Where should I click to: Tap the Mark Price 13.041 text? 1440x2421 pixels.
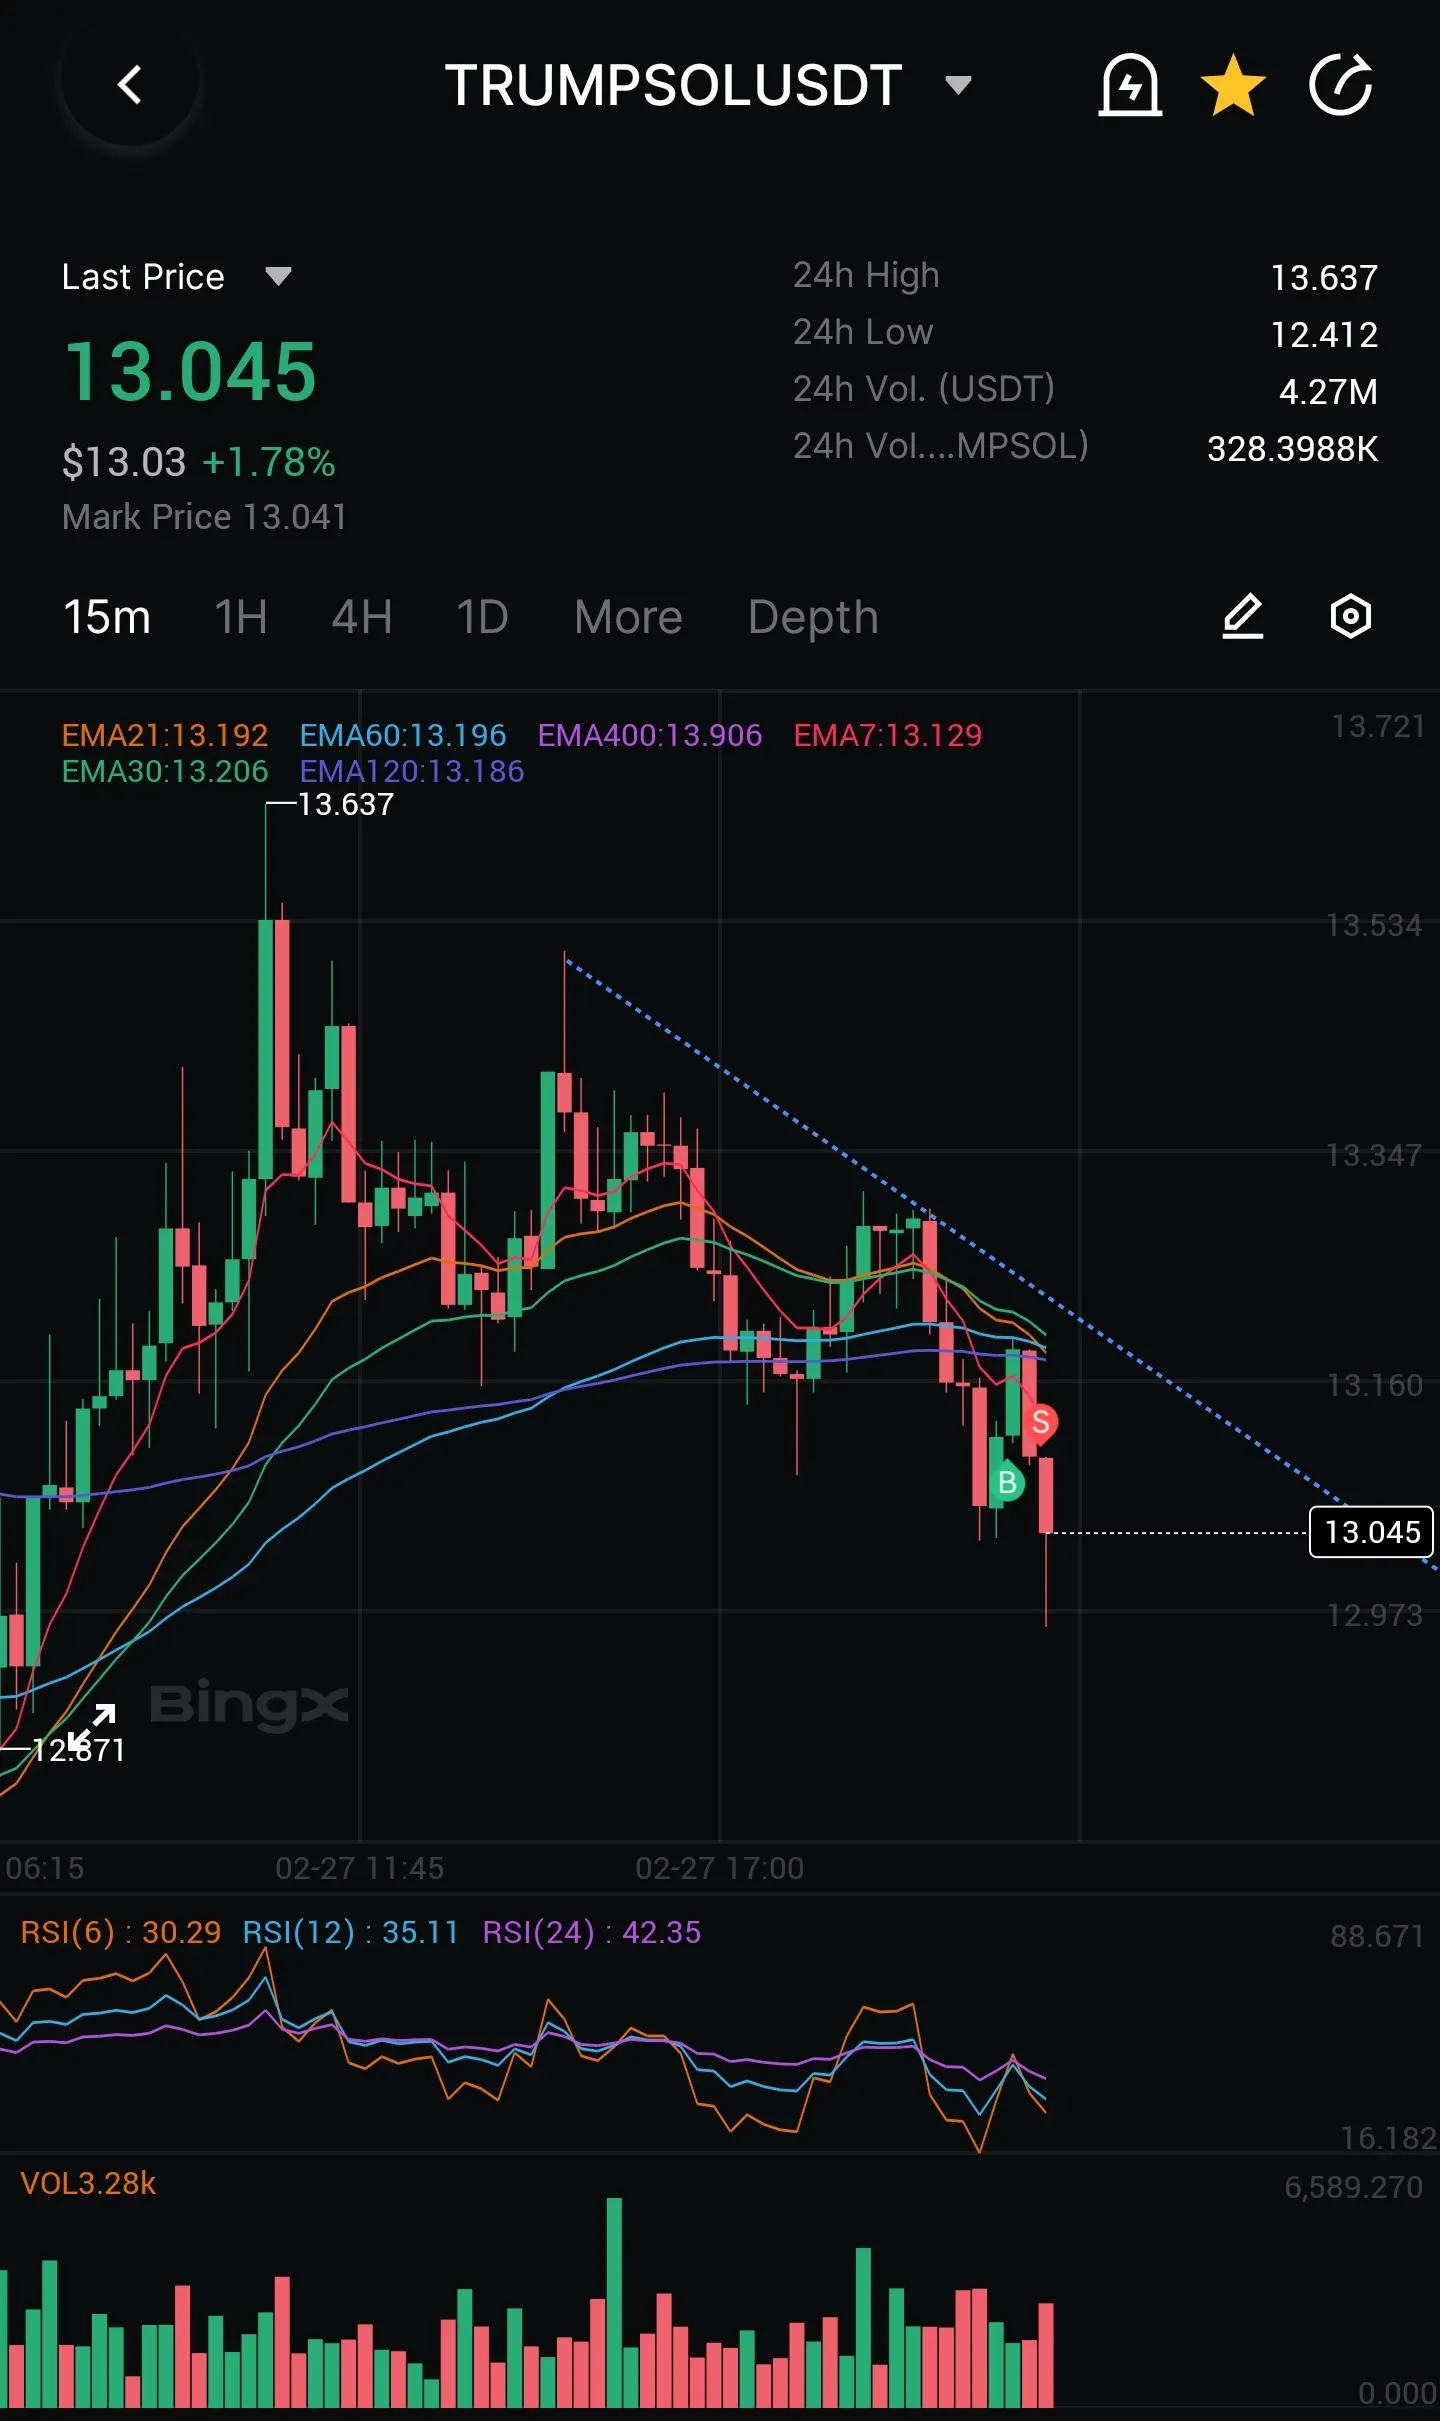point(204,517)
